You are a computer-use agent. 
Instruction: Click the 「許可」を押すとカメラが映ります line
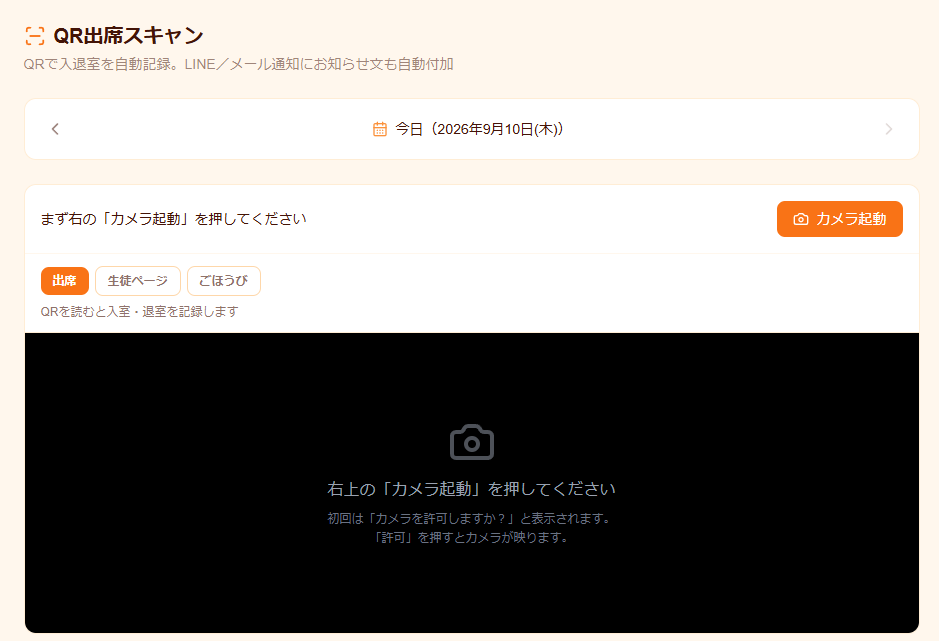(x=472, y=537)
